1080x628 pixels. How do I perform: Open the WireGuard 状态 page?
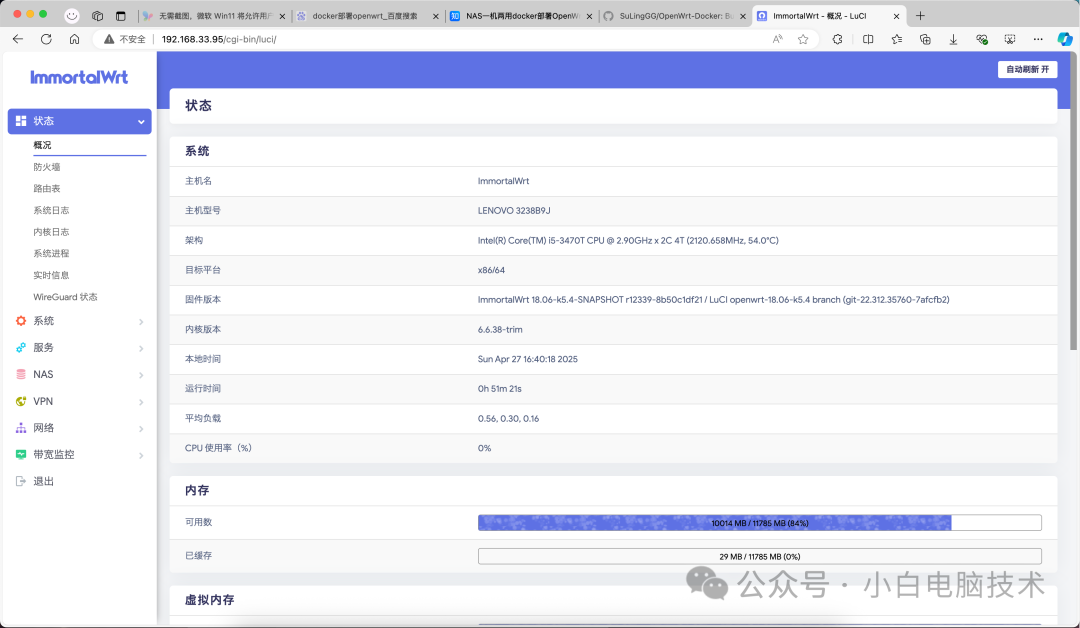click(65, 297)
